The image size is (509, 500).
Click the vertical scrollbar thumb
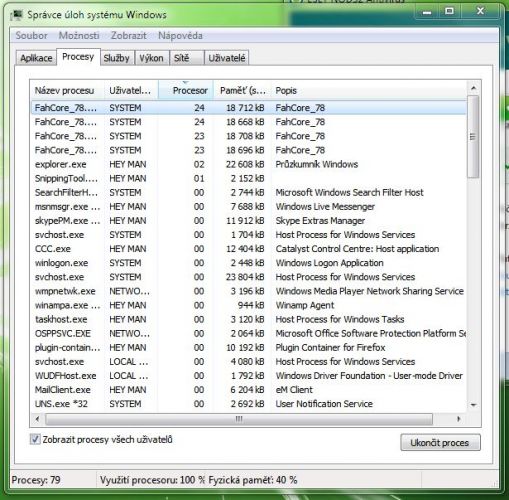473,137
